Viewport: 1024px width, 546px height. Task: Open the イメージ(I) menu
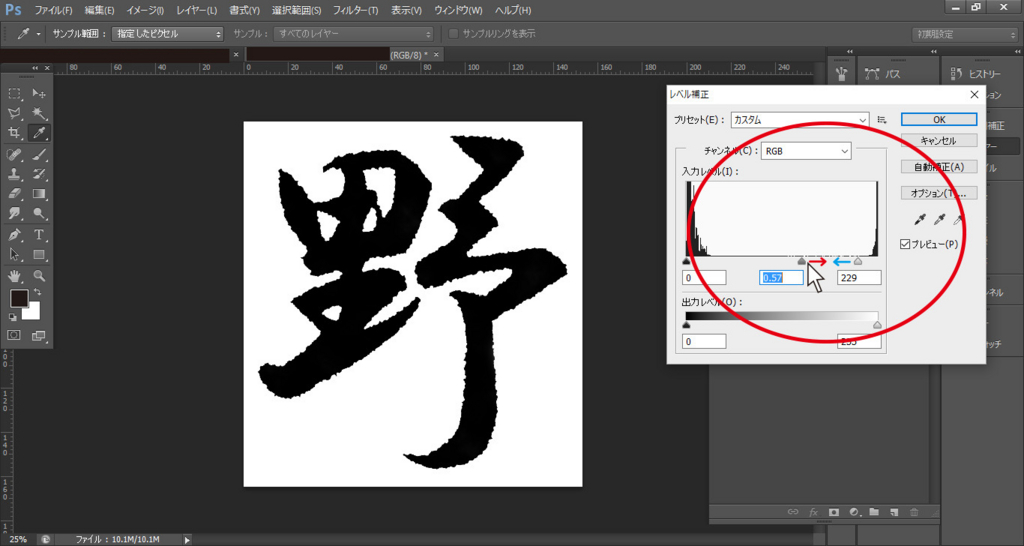(144, 11)
